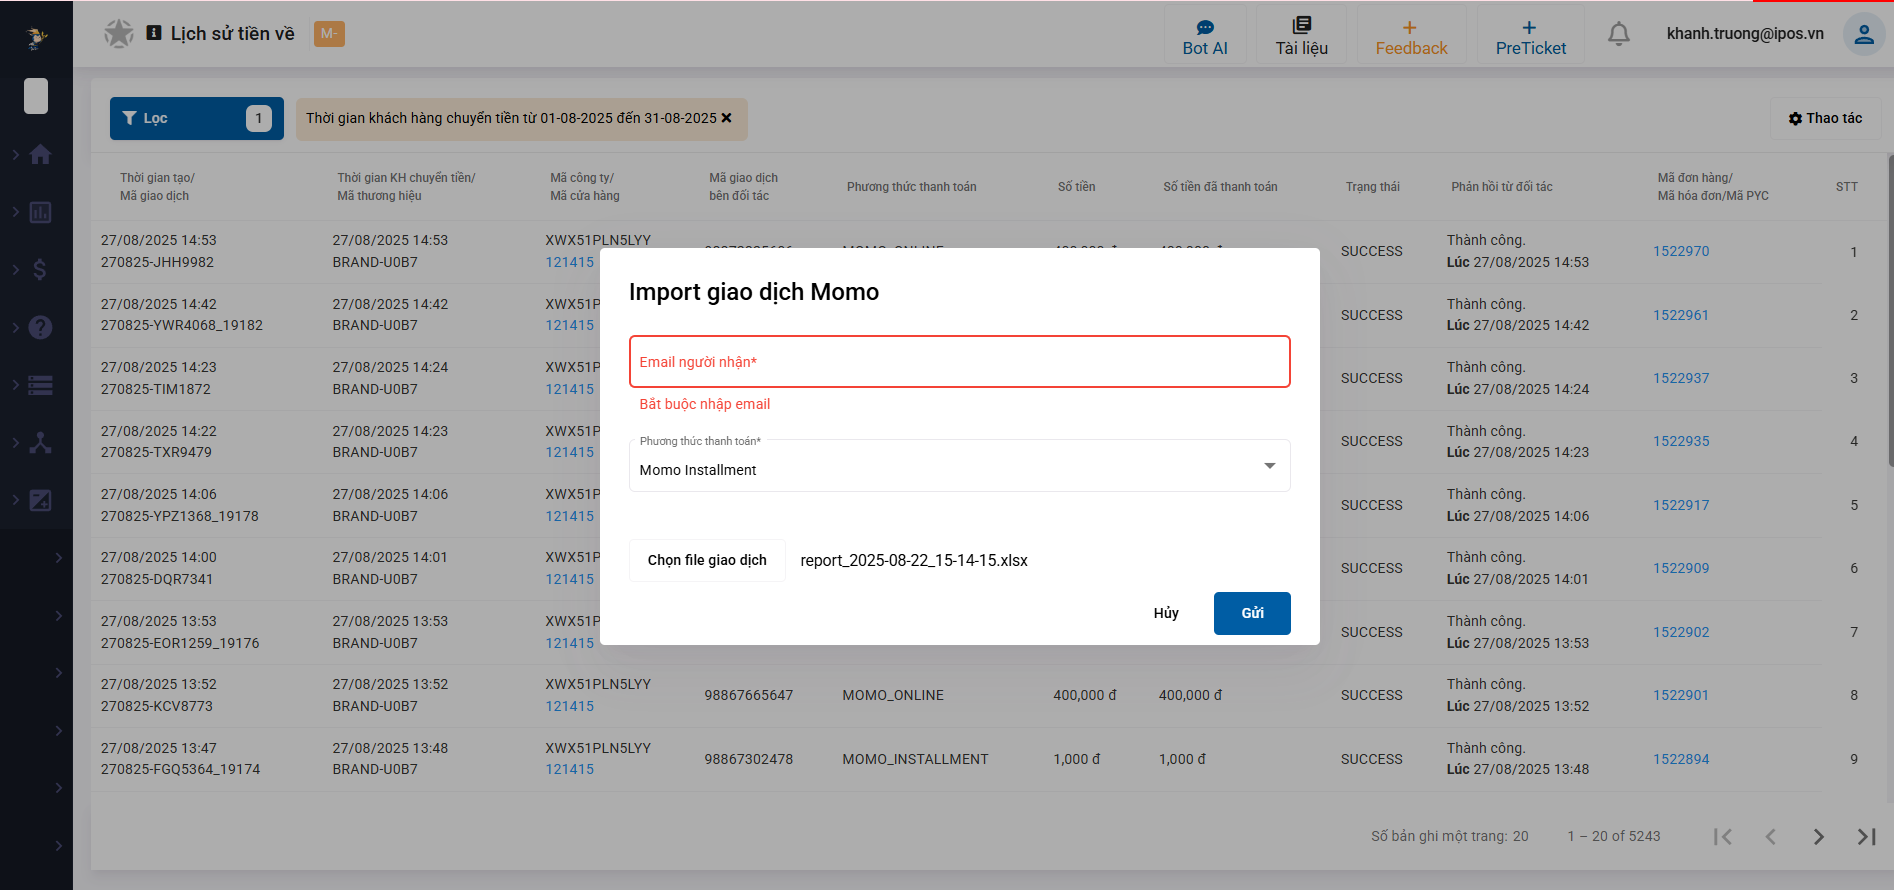Click the MOMO_INSTALLMENT payment method cell
This screenshot has width=1894, height=890.
915,759
